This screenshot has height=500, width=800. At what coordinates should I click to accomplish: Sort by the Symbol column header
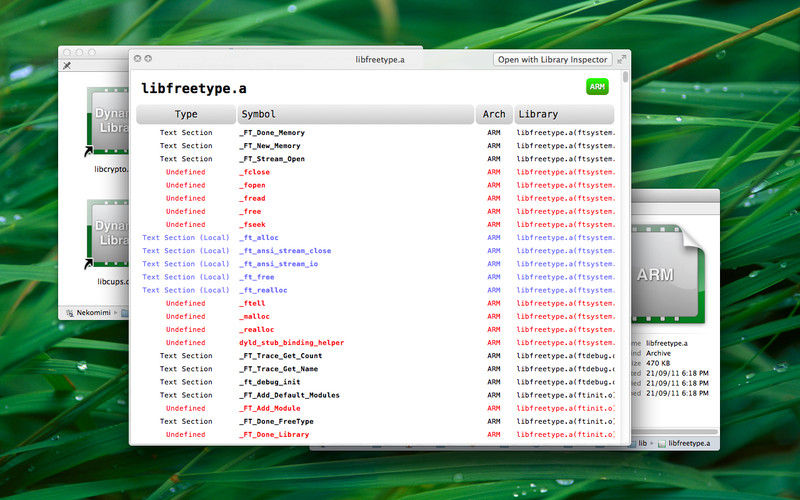(x=355, y=115)
